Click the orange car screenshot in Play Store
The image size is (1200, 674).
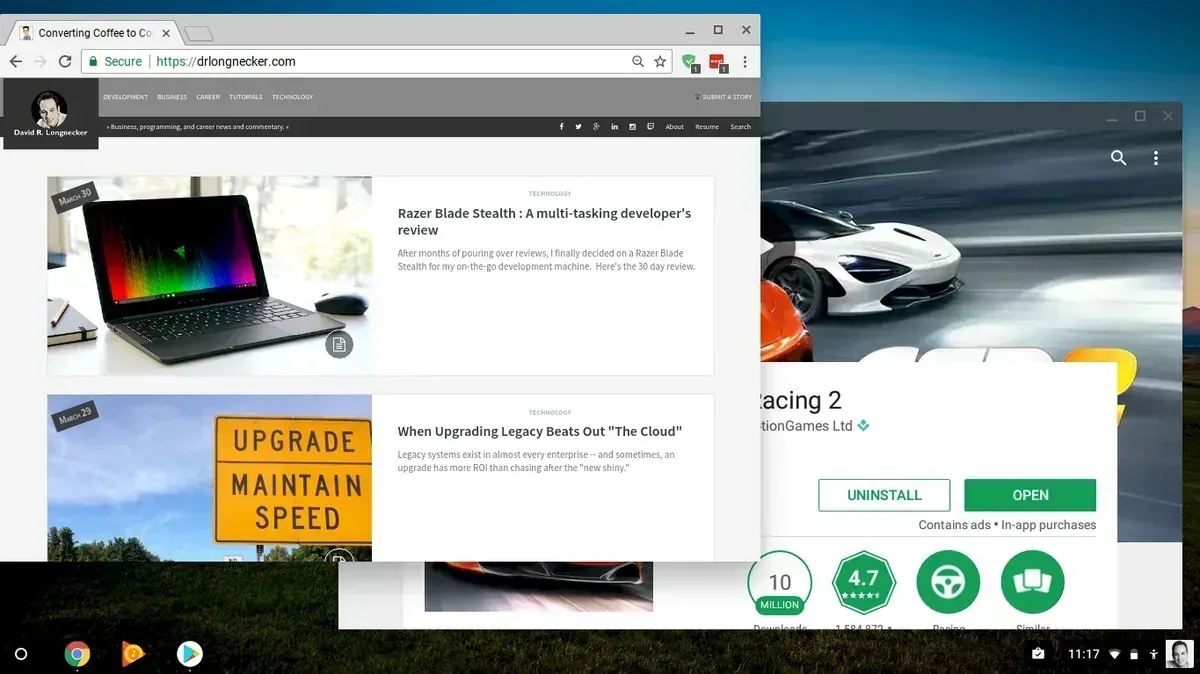539,587
